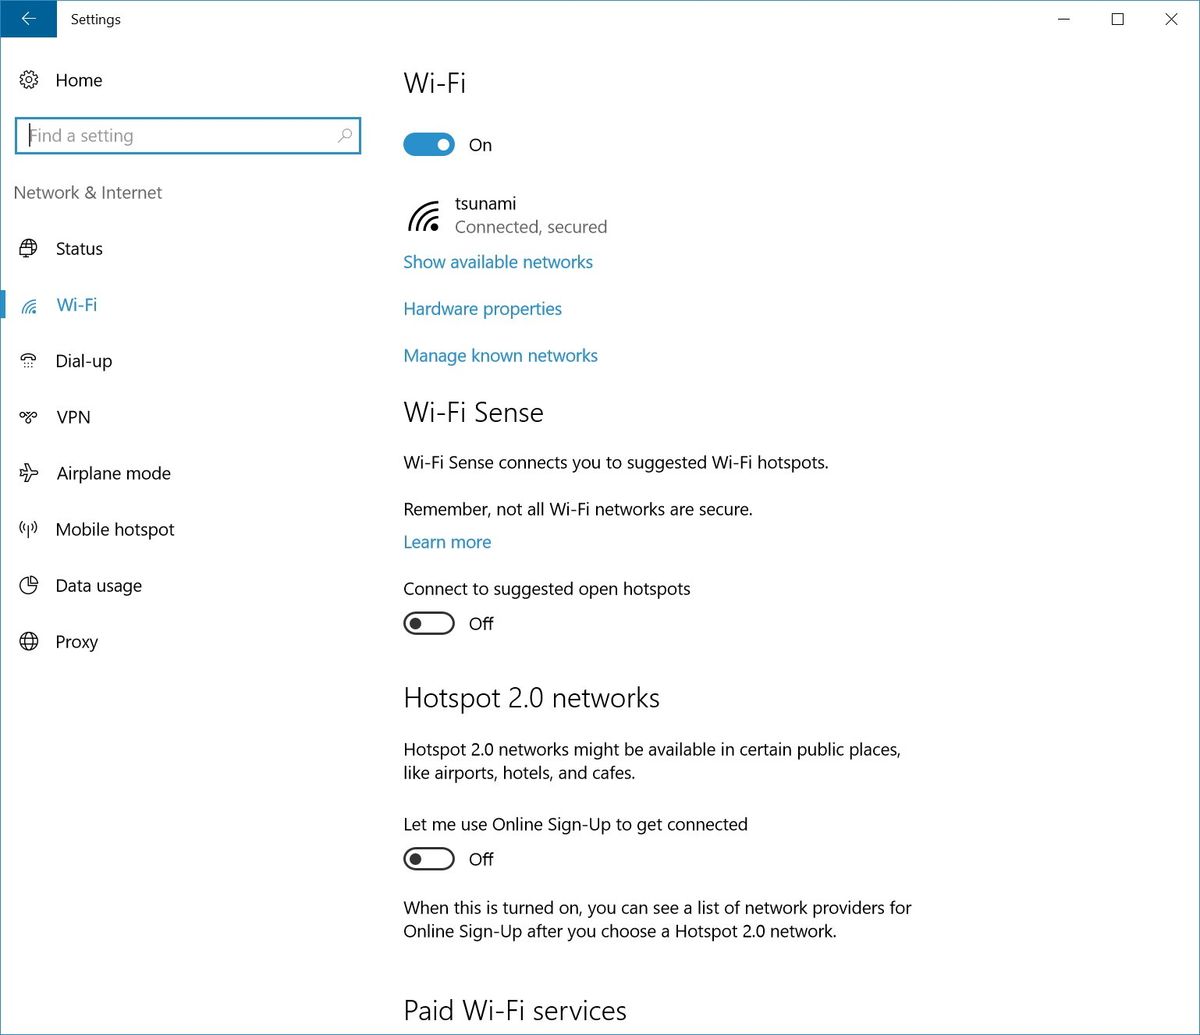Enable Connect to suggested open hotspots
This screenshot has height=1035, width=1200.
tap(429, 622)
